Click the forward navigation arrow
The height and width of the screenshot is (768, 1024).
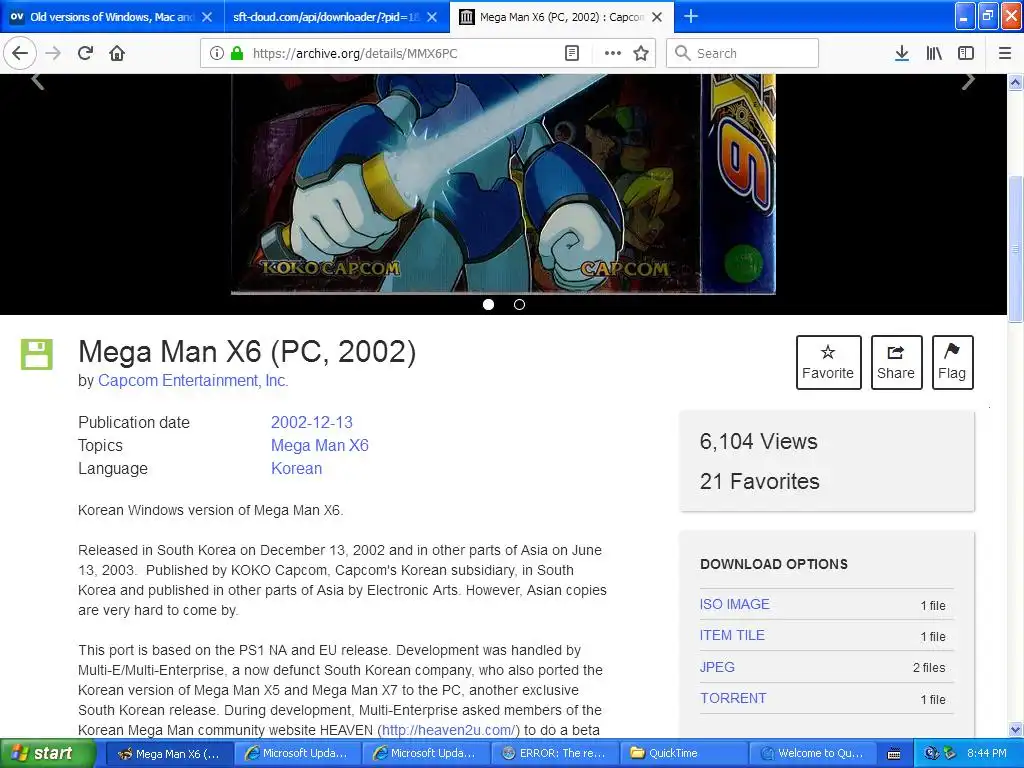pos(53,53)
